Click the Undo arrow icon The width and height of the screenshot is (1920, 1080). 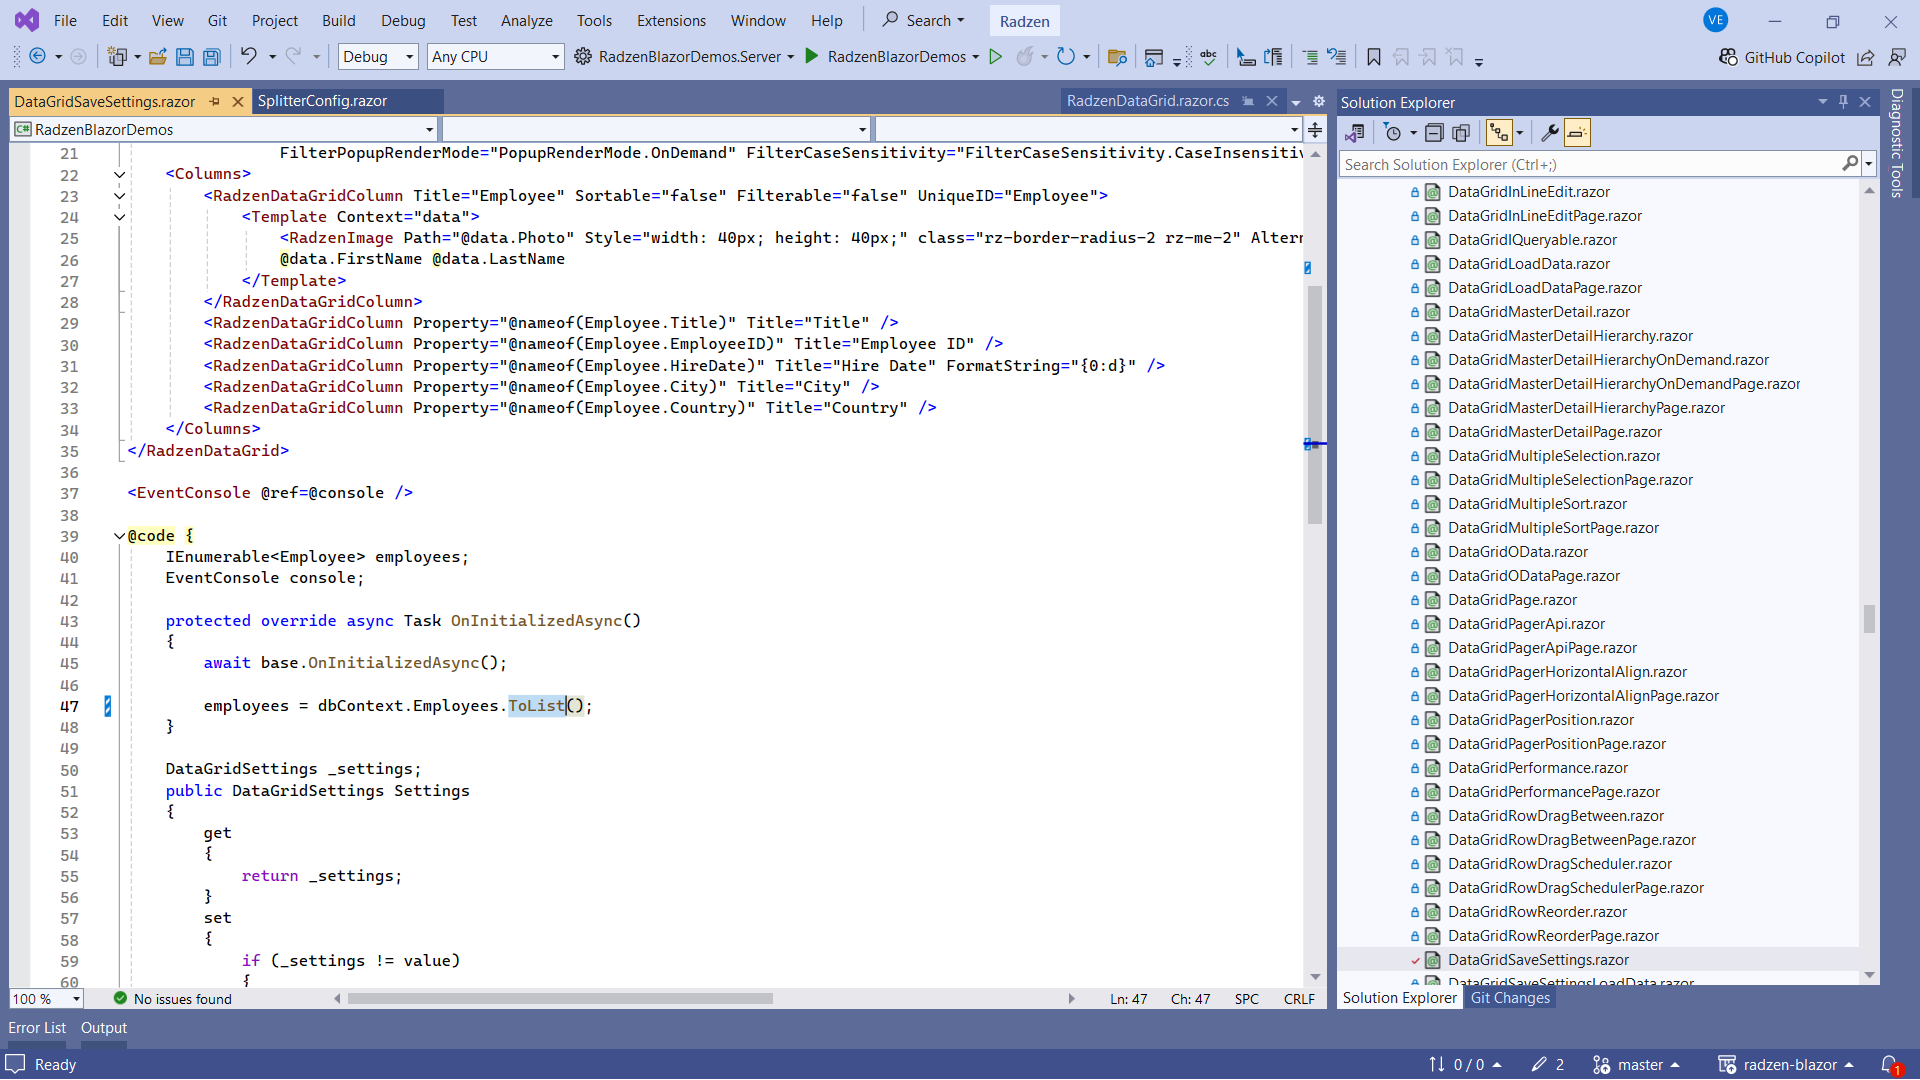pyautogui.click(x=248, y=57)
